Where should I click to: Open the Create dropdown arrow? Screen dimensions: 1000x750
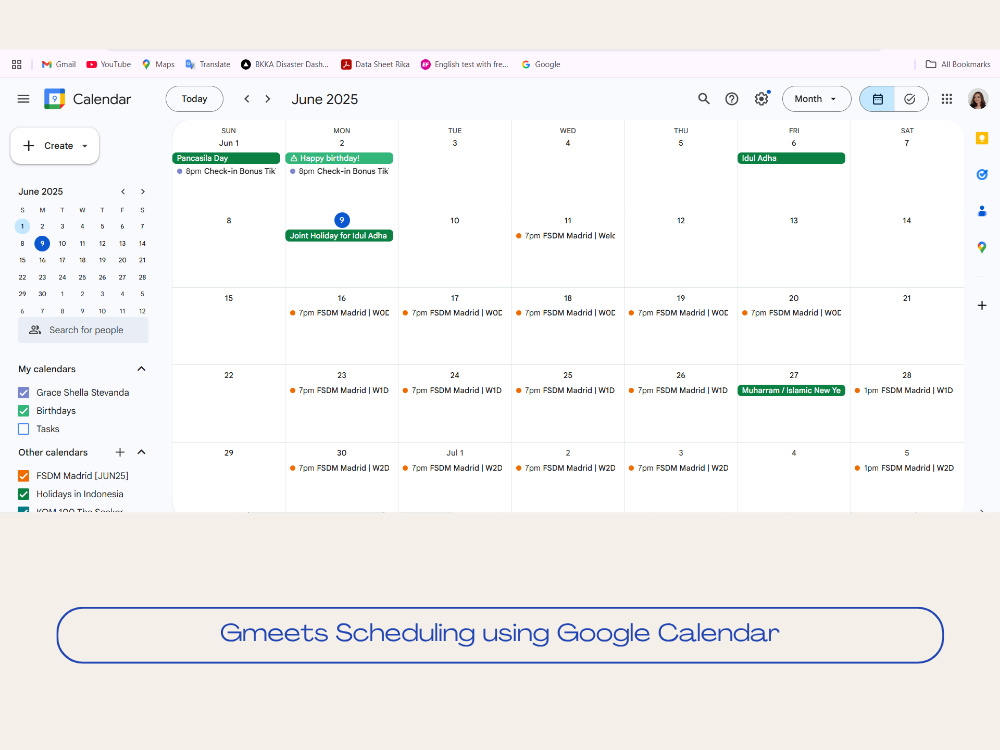coord(85,146)
